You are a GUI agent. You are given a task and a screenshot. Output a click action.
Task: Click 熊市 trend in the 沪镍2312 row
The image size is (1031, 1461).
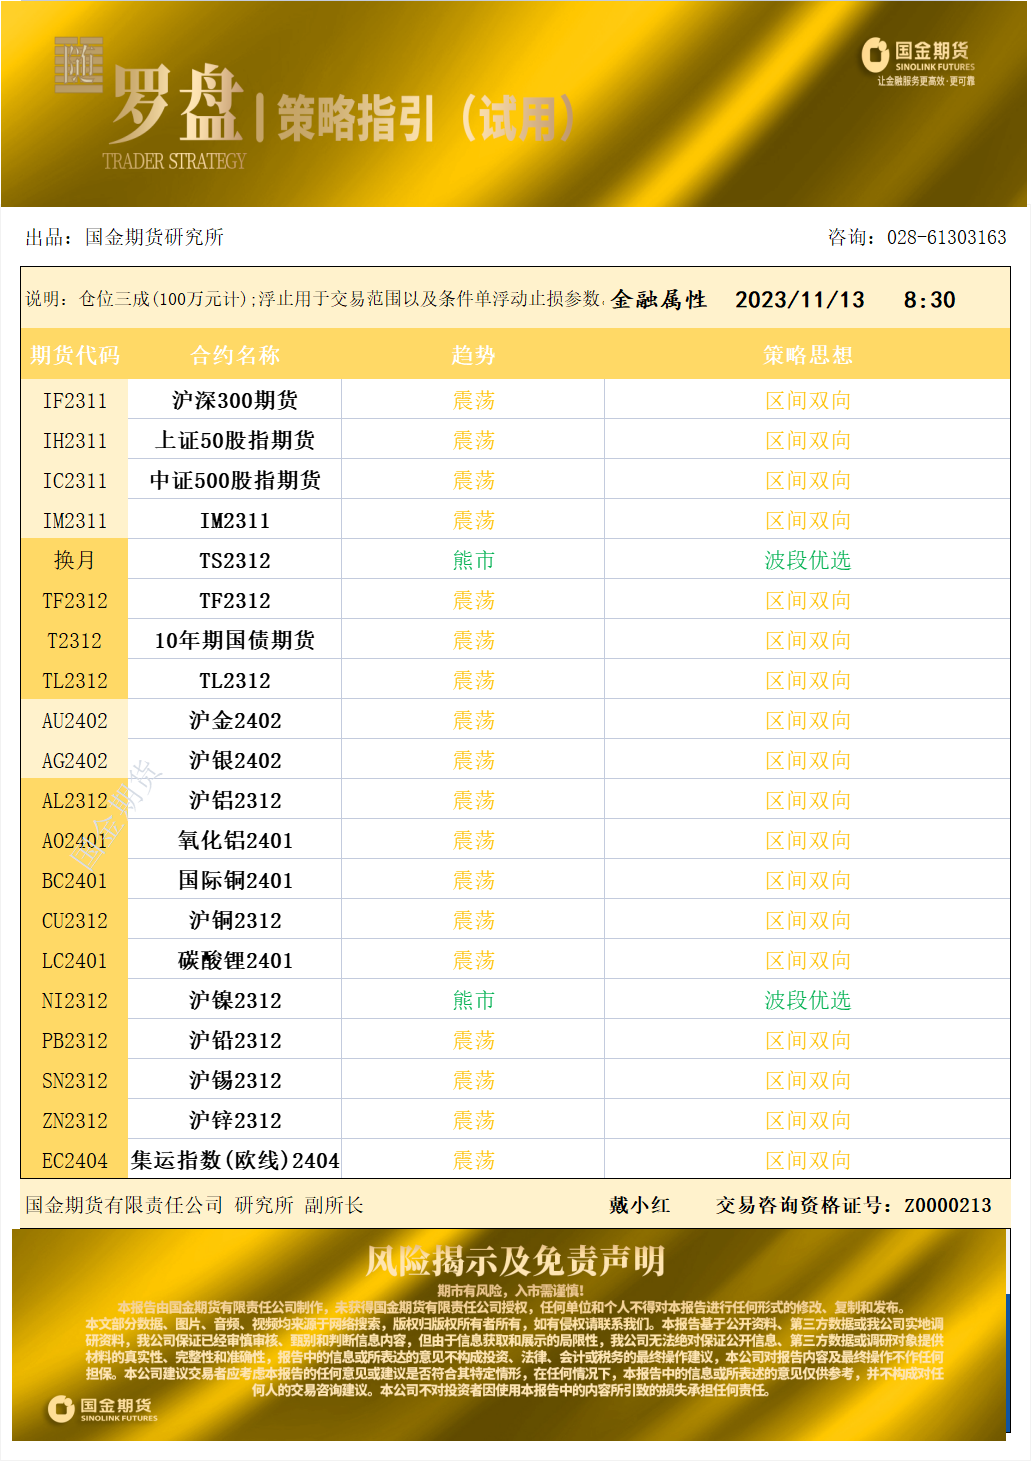tap(473, 1000)
